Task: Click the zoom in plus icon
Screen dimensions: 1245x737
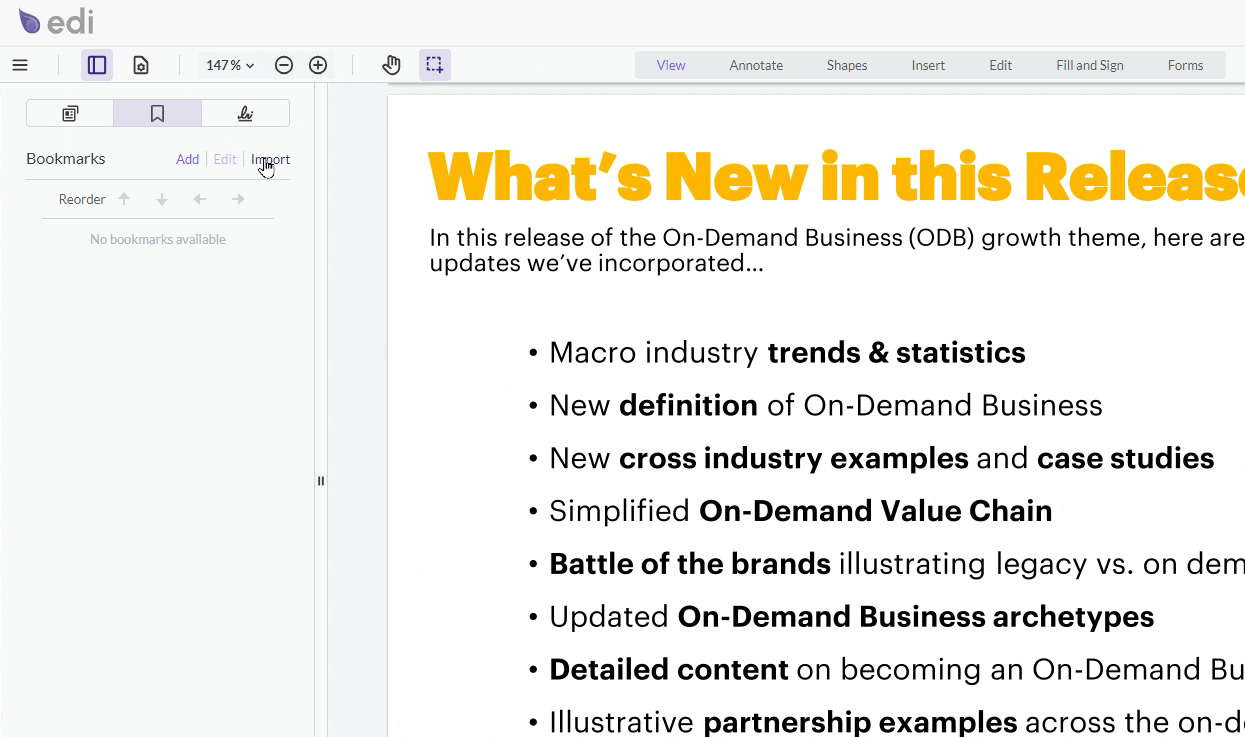Action: pos(318,65)
